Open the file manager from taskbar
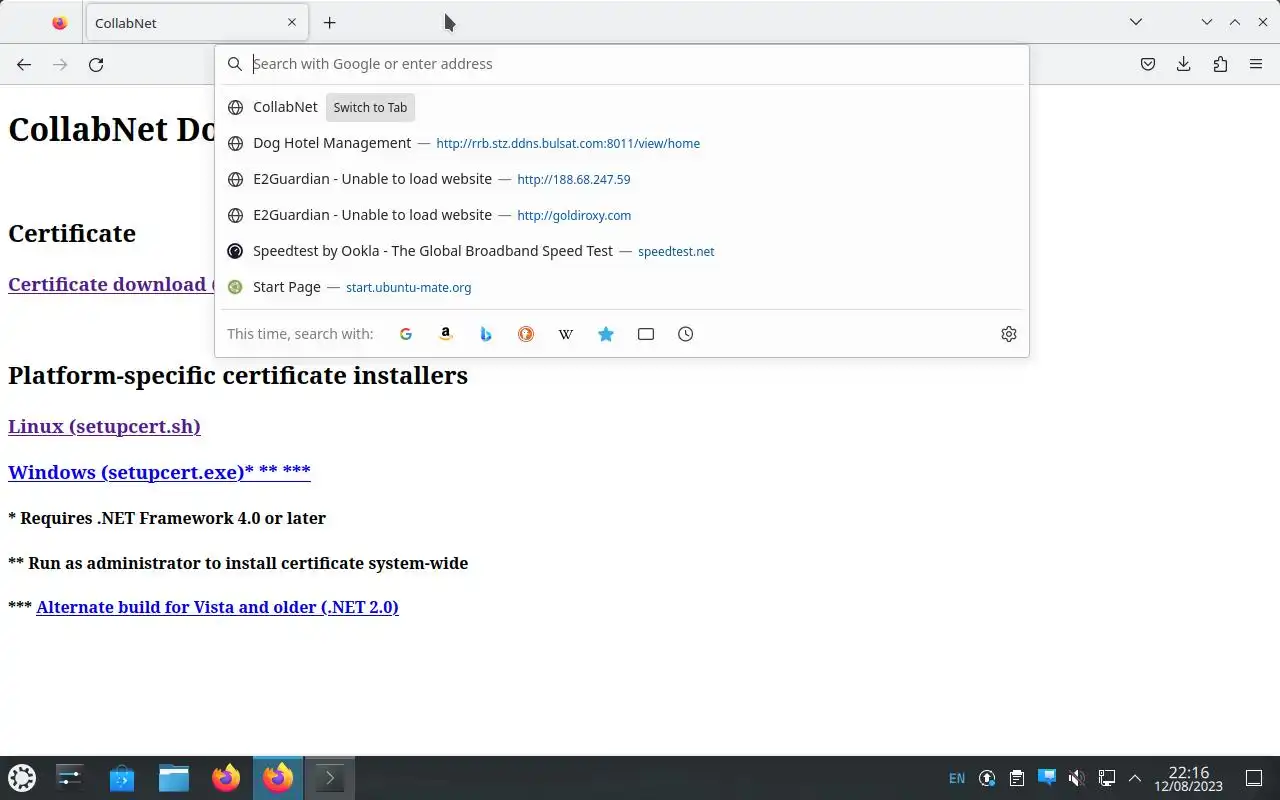Viewport: 1280px width, 800px height. pyautogui.click(x=174, y=778)
